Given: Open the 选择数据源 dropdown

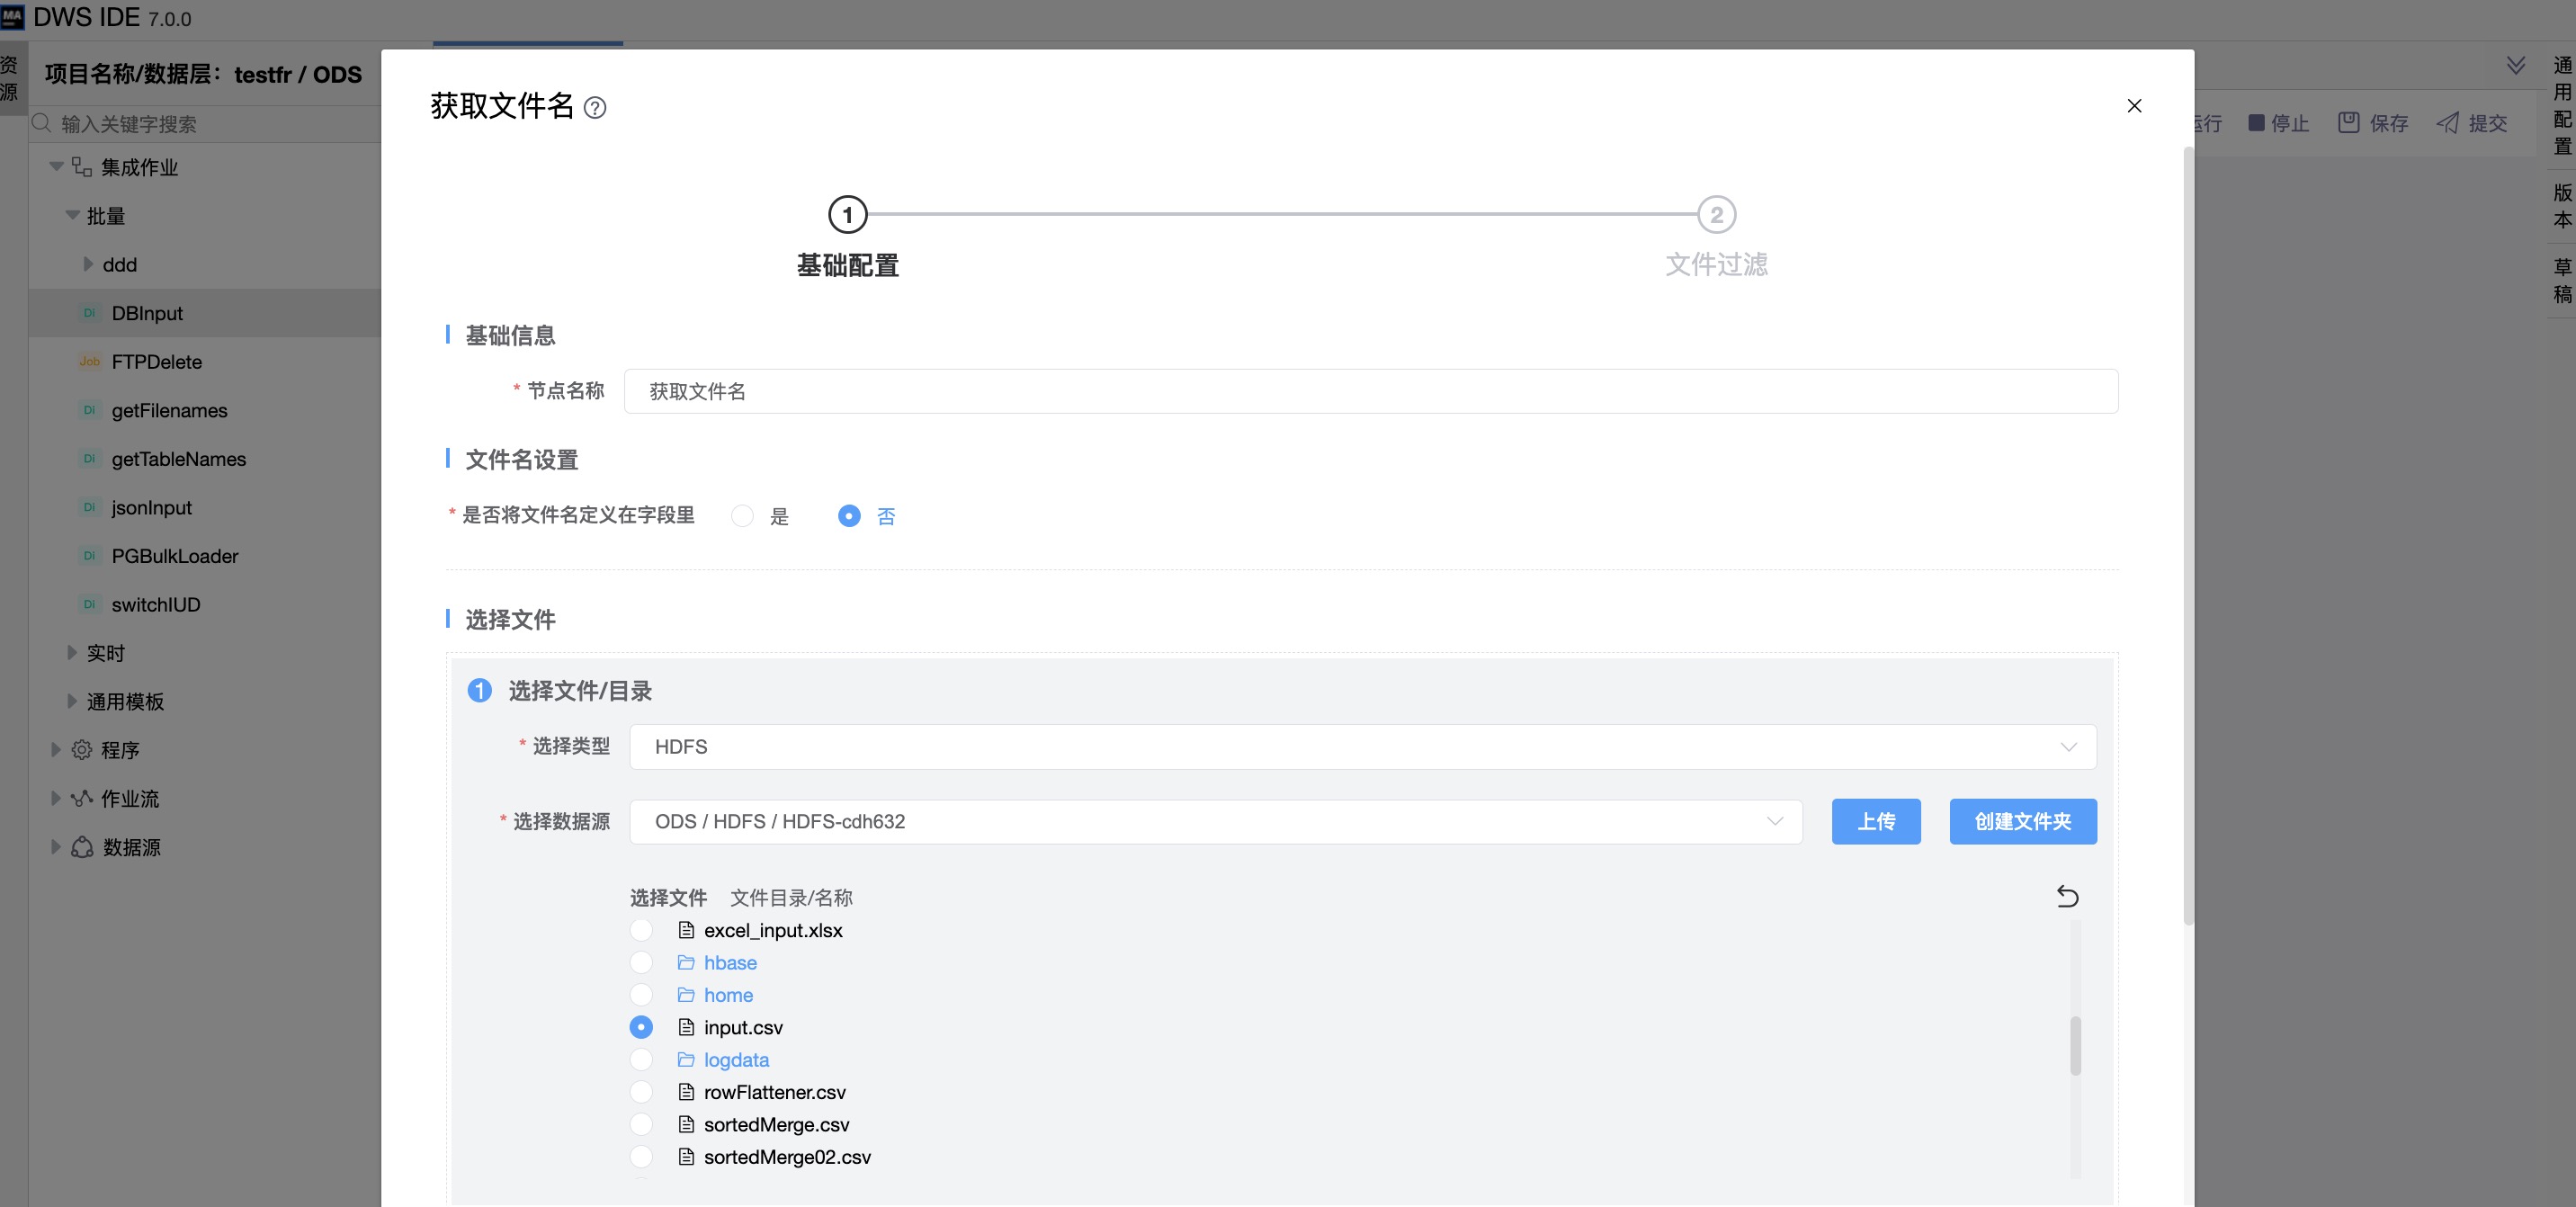Looking at the screenshot, I should [1215, 821].
